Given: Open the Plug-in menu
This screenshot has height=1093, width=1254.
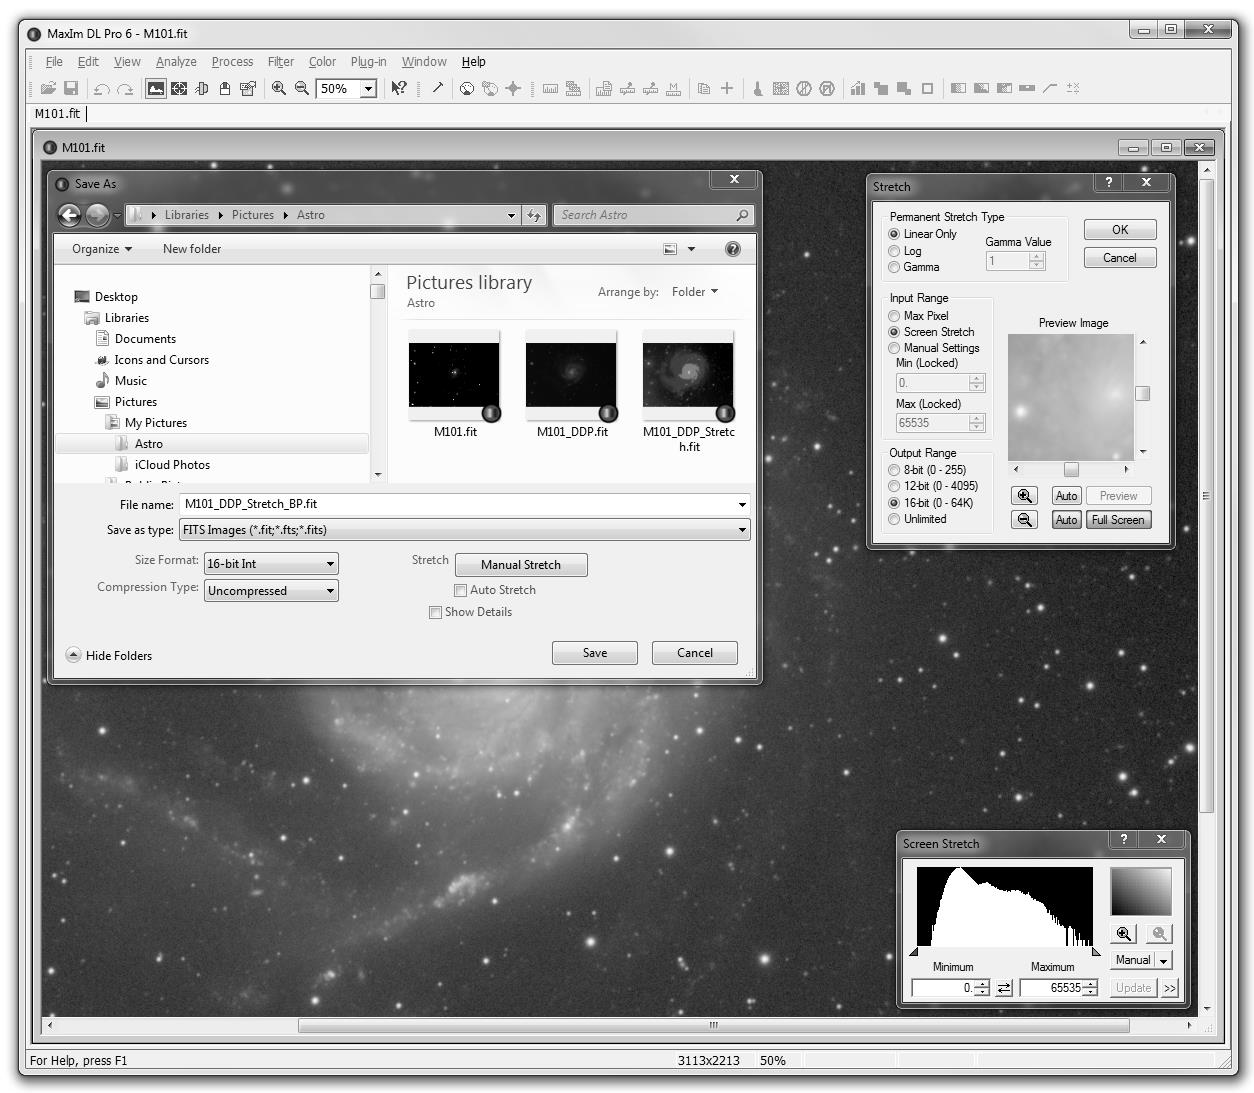Looking at the screenshot, I should pyautogui.click(x=368, y=62).
